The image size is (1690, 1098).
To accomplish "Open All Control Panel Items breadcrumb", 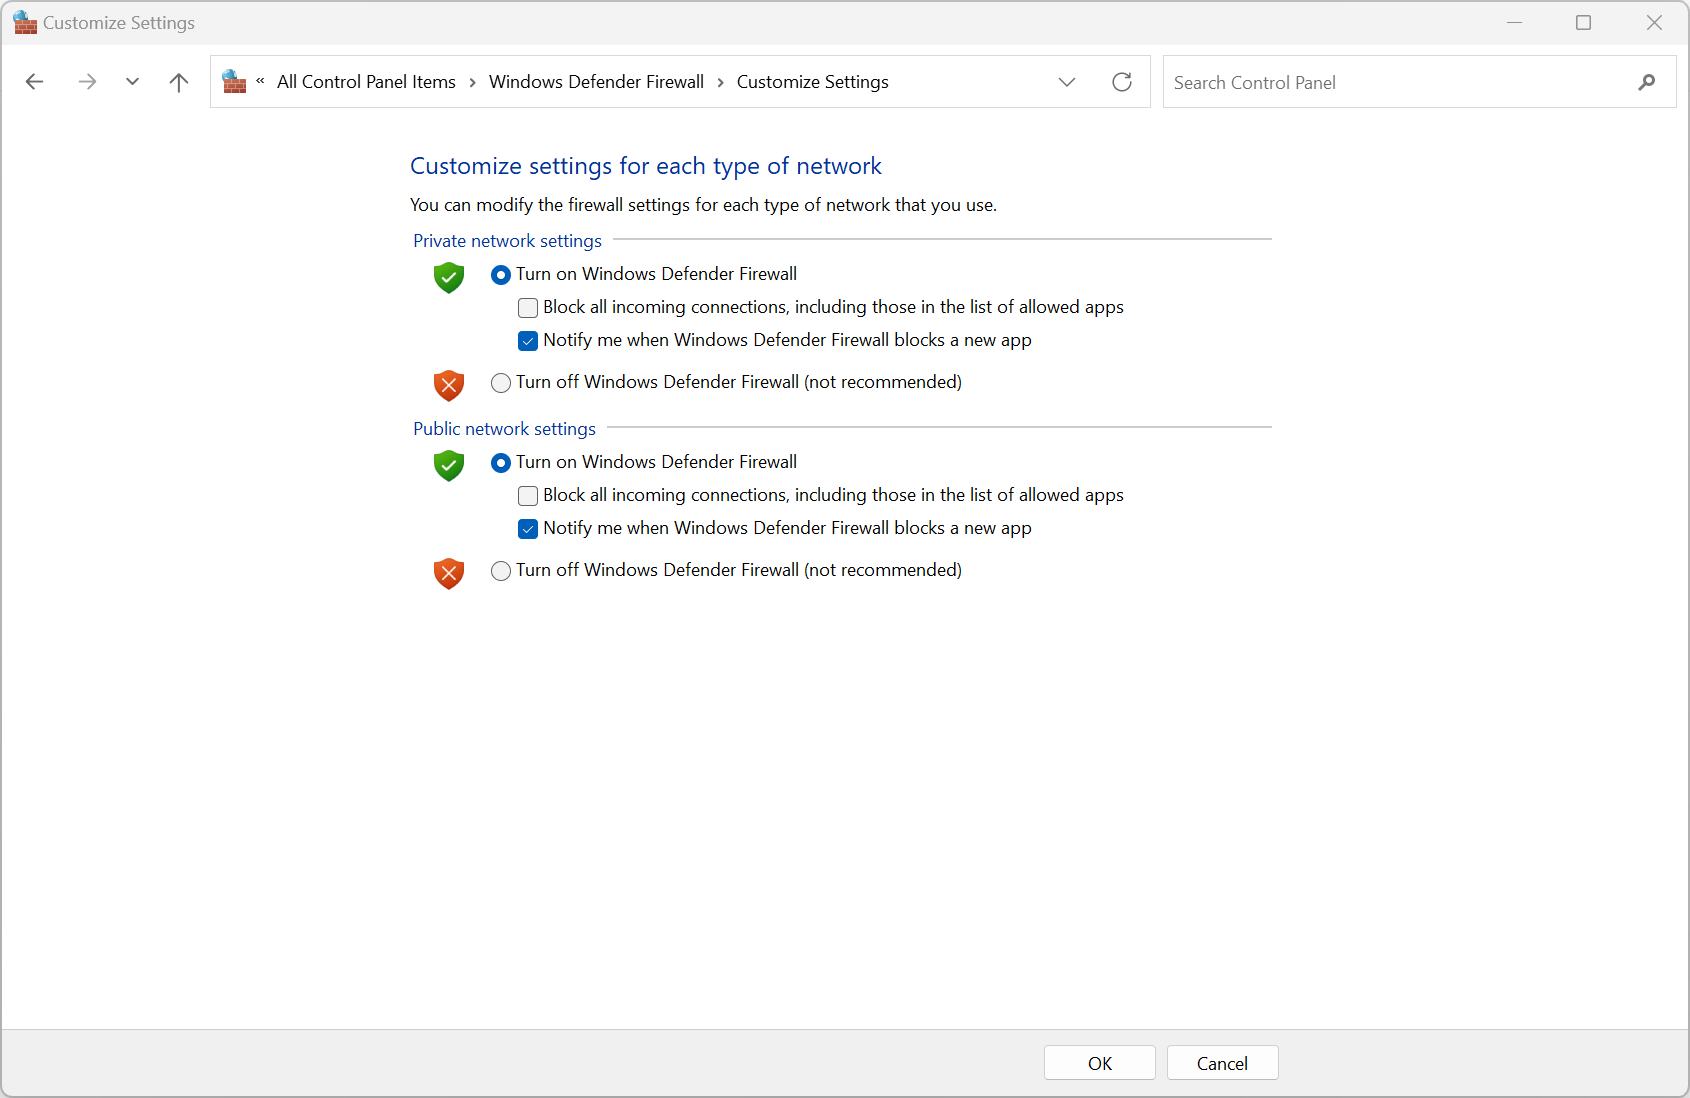I will [x=366, y=82].
